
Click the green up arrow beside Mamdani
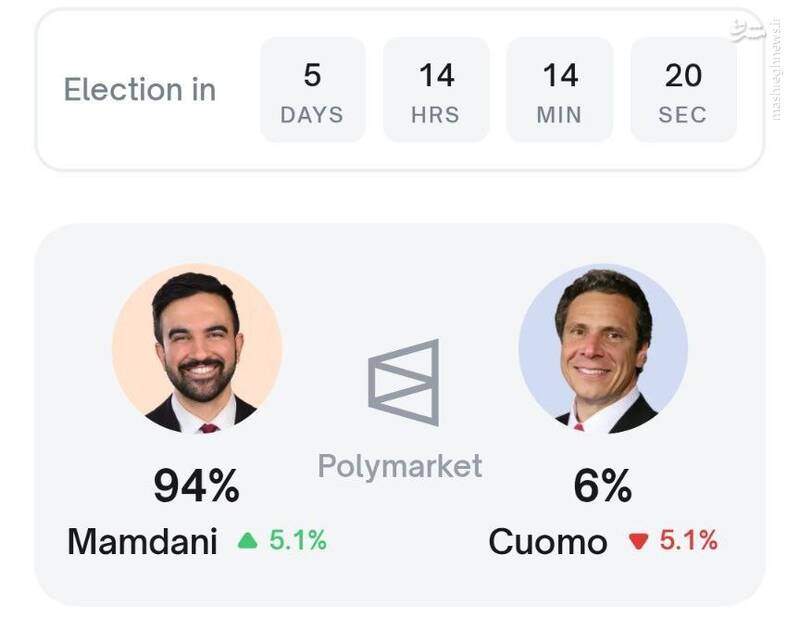click(248, 541)
